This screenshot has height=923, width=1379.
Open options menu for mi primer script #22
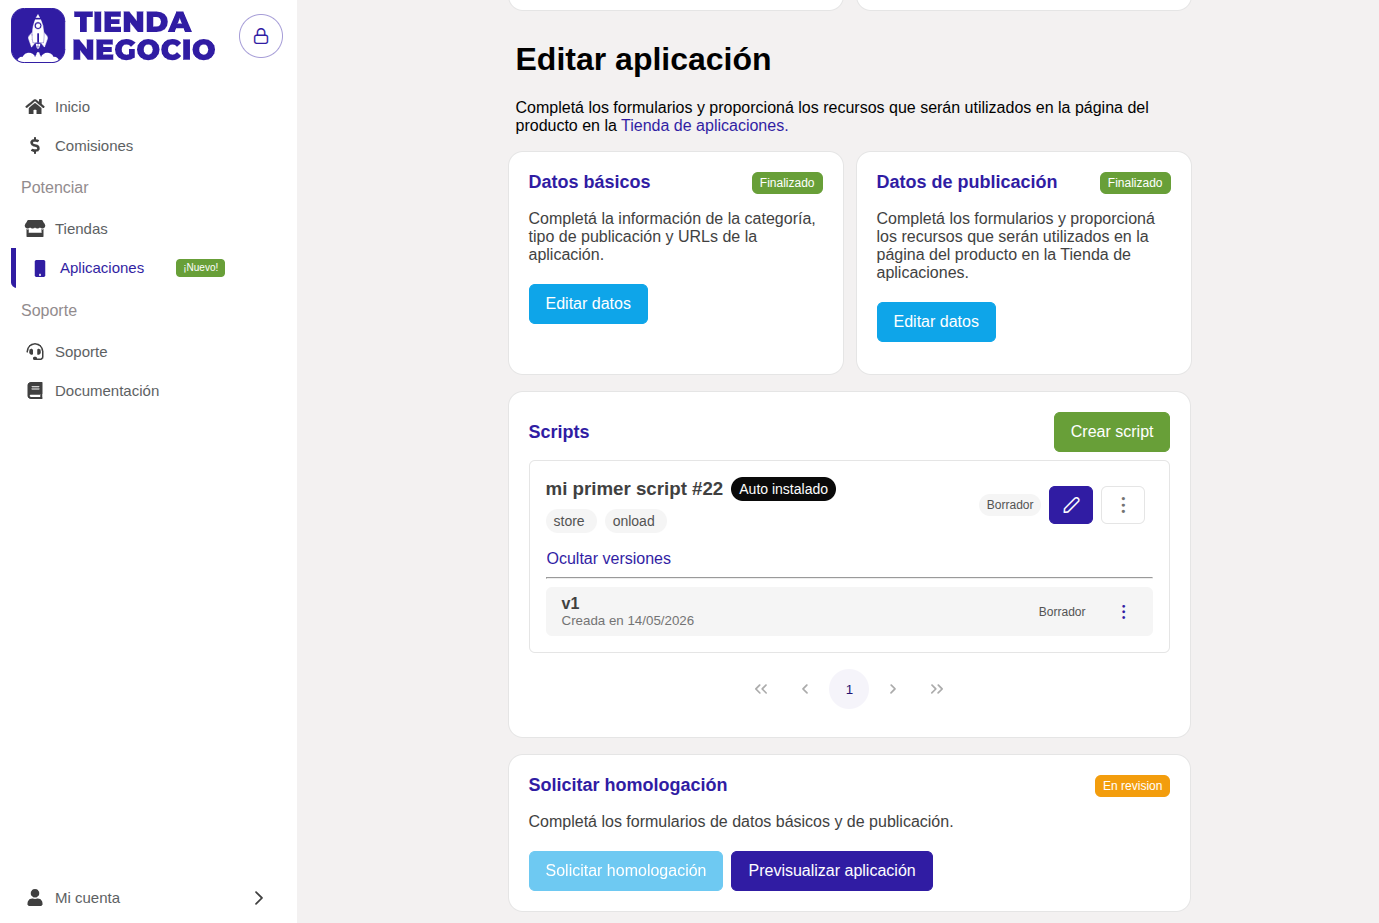pos(1123,505)
